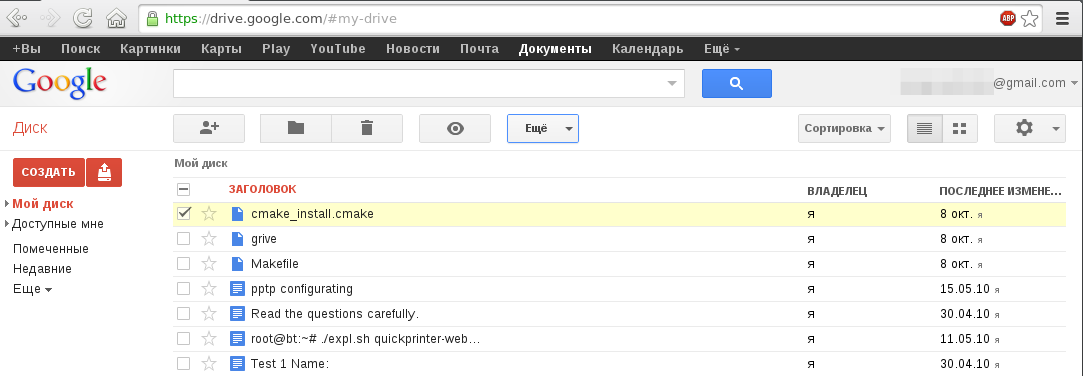Click the browser forward arrow

point(50,18)
